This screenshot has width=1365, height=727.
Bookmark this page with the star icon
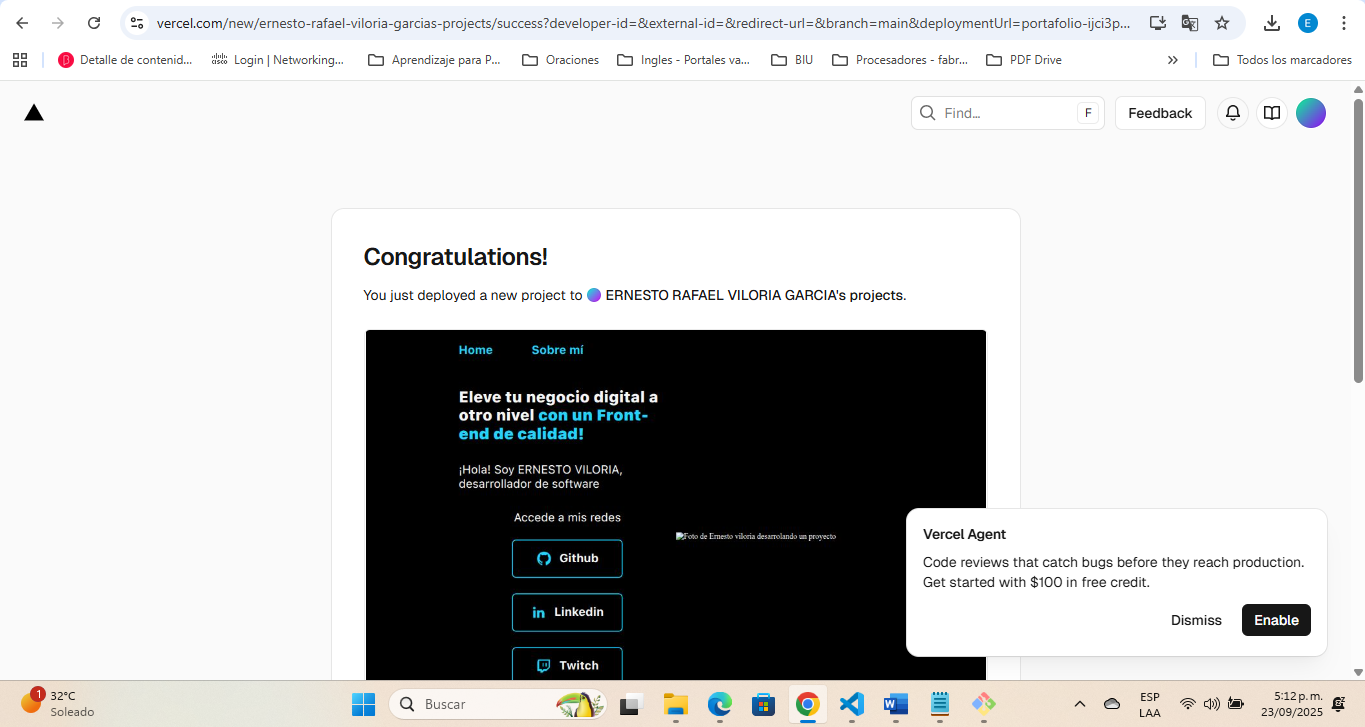tap(1222, 23)
